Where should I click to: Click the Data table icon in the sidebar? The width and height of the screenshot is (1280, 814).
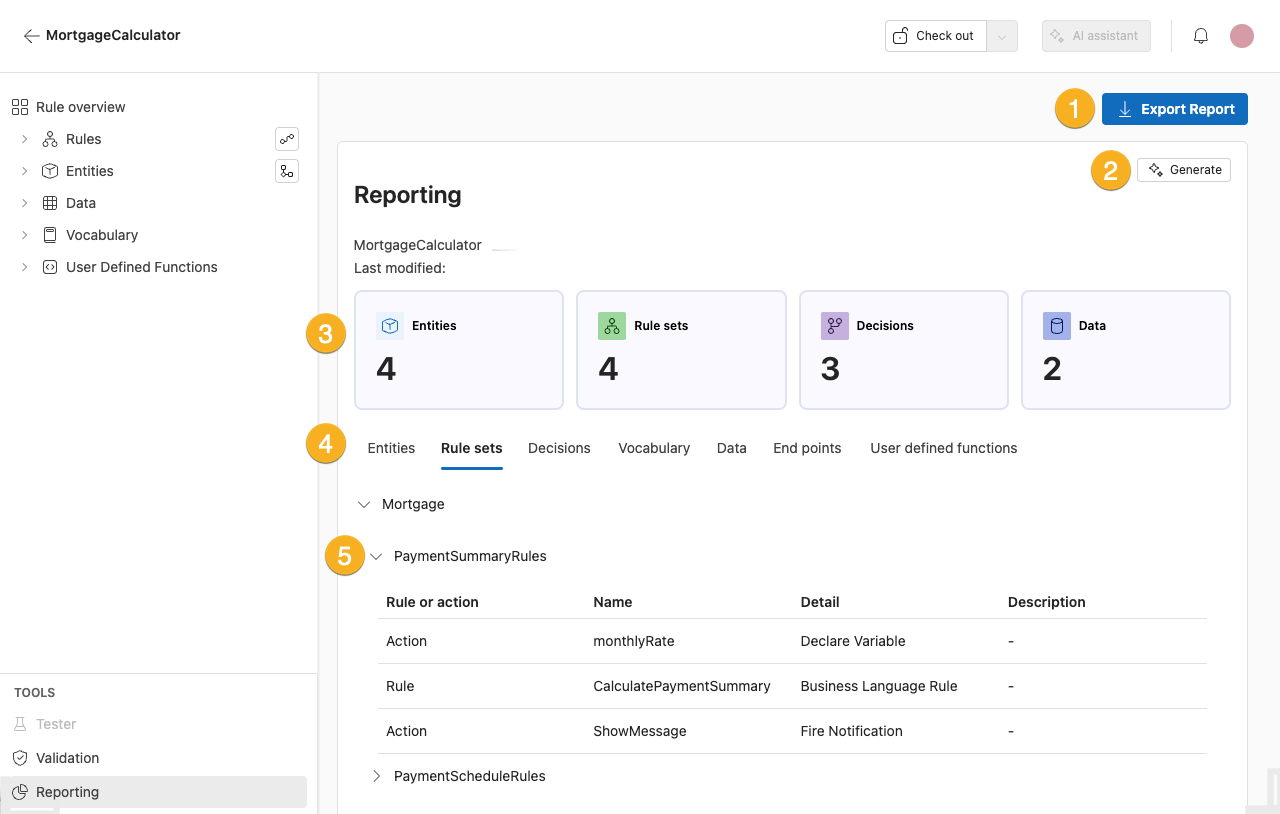pos(50,202)
